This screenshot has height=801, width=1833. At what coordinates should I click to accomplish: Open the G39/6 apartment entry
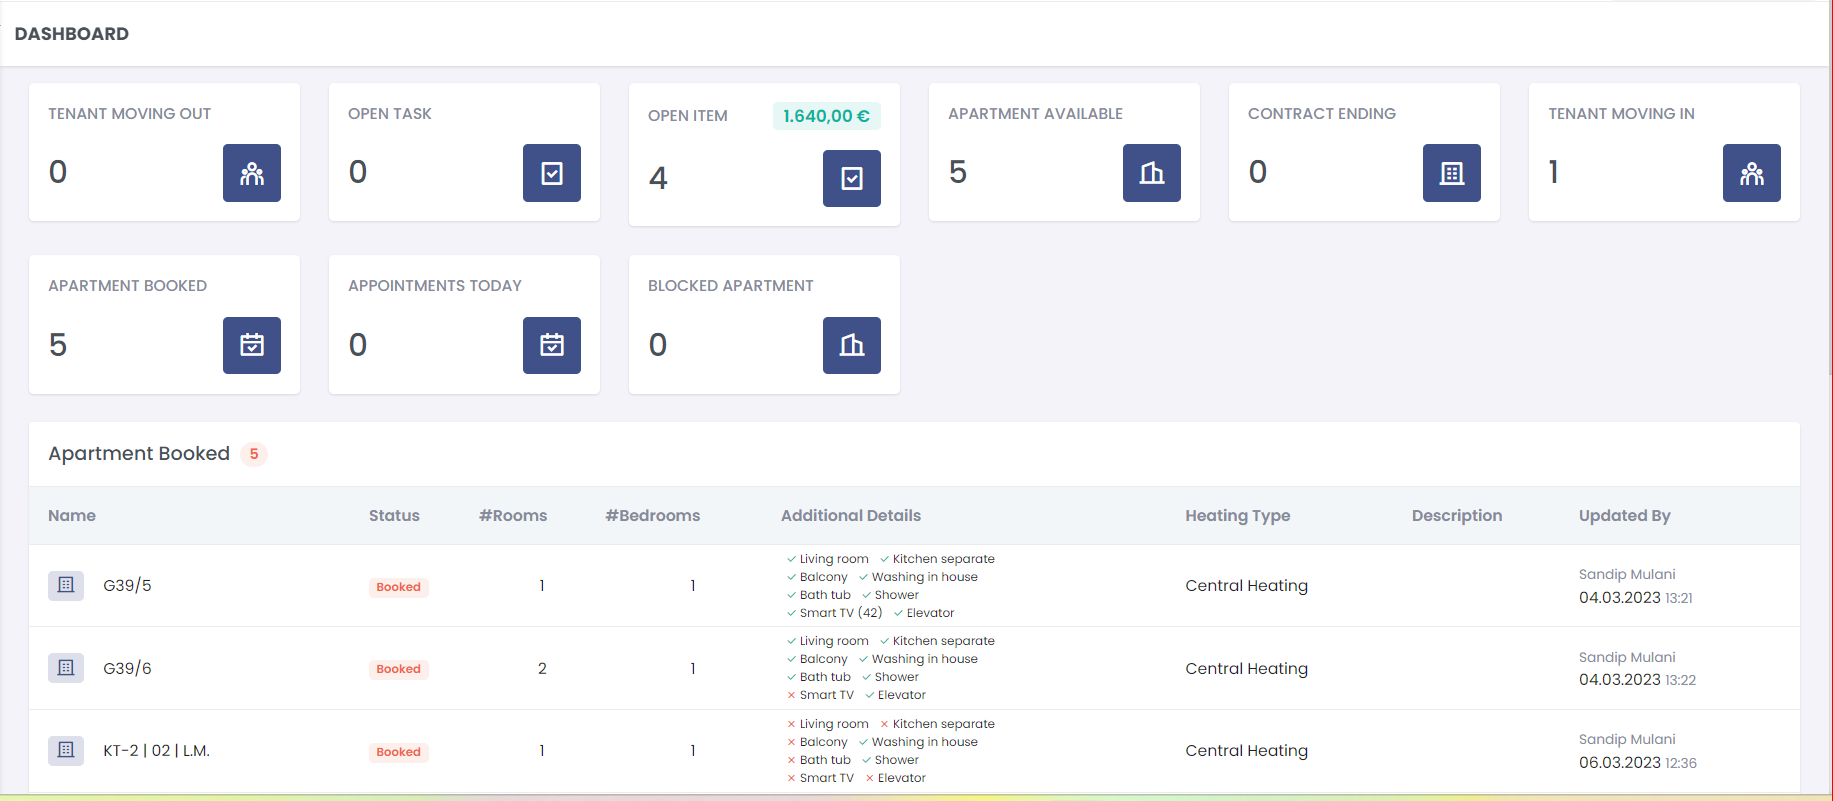point(127,668)
